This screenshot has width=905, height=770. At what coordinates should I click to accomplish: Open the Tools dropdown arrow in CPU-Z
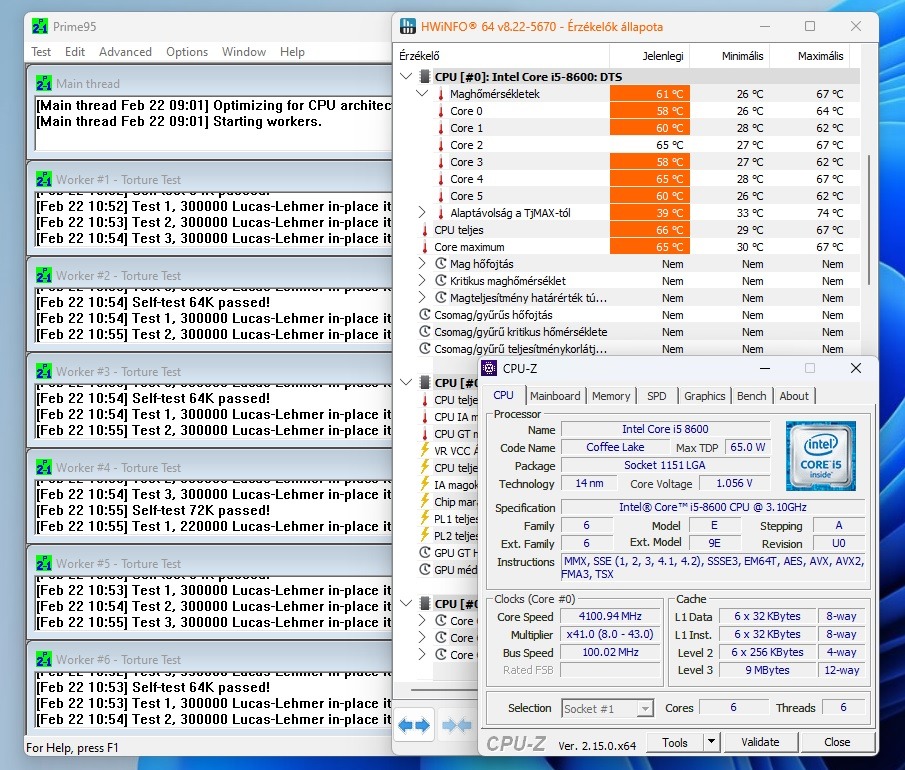[712, 742]
